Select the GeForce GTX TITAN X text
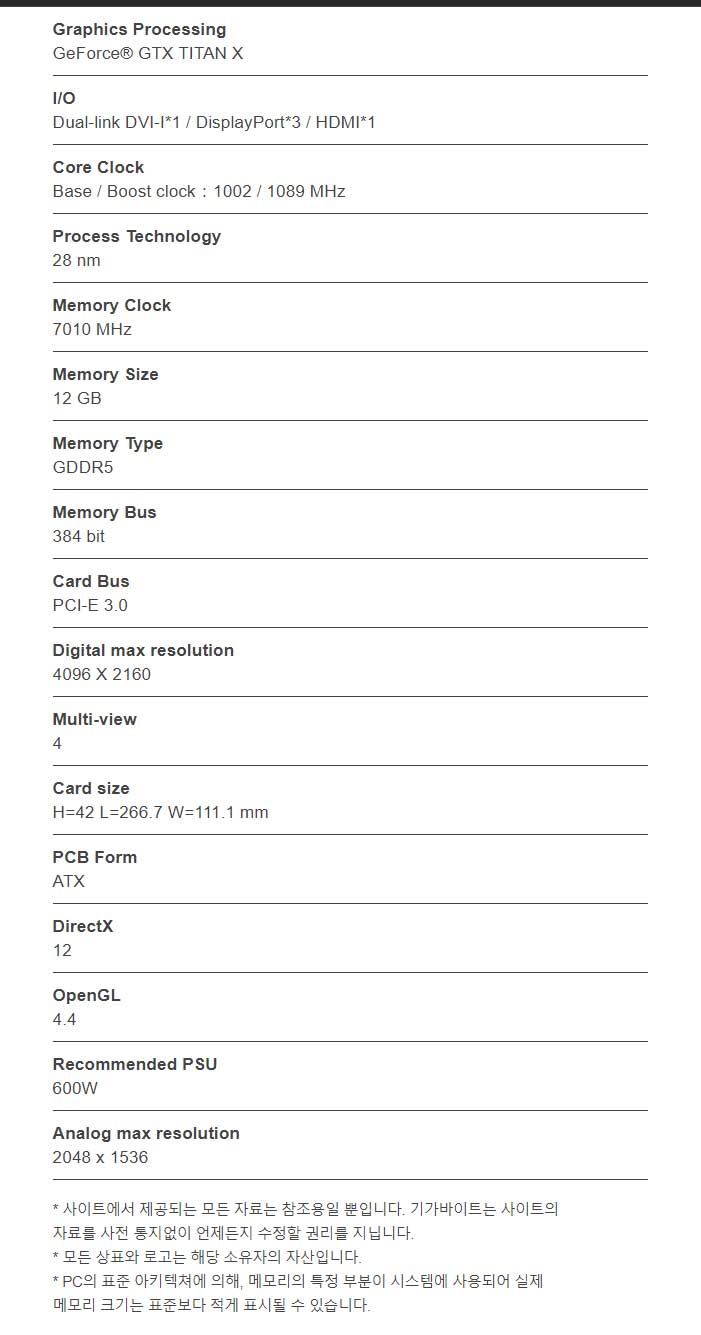This screenshot has height=1335, width=701. (x=148, y=54)
